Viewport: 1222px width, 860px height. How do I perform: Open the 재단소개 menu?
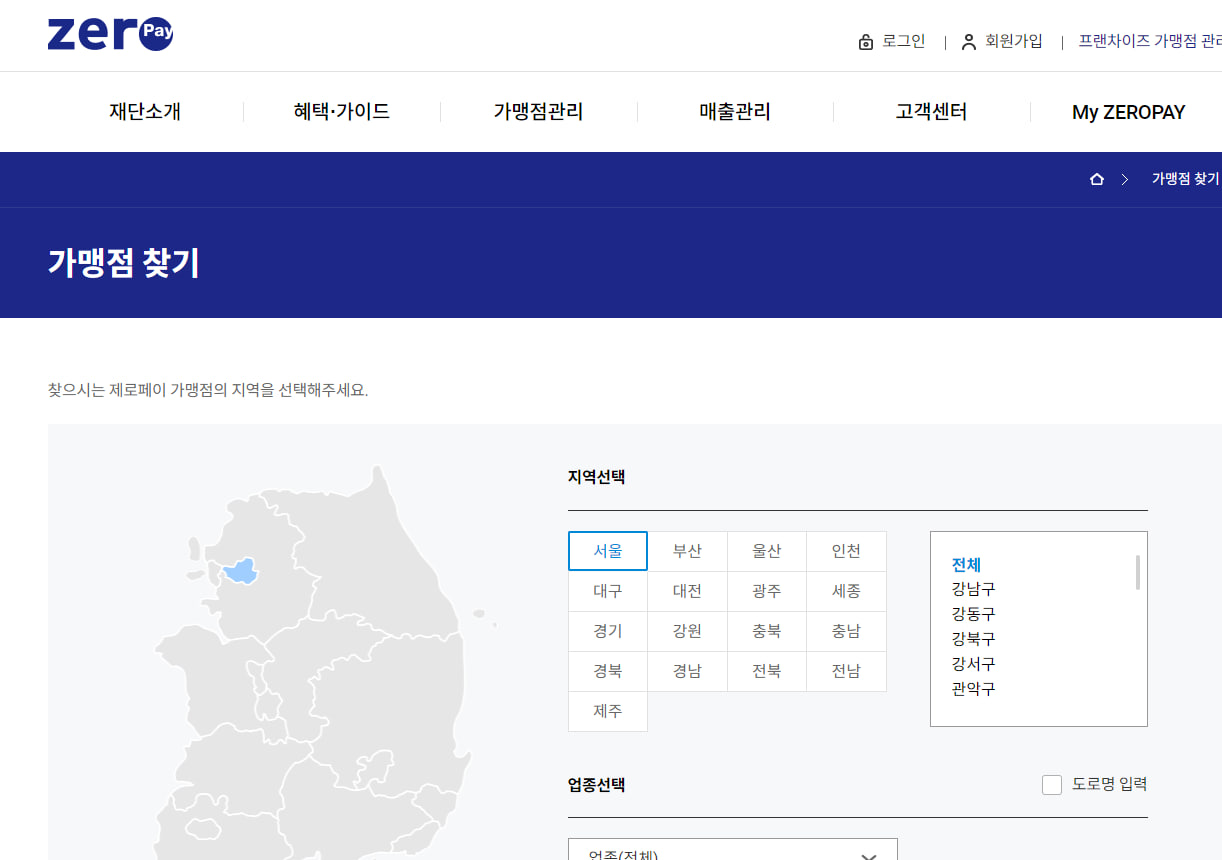click(146, 111)
